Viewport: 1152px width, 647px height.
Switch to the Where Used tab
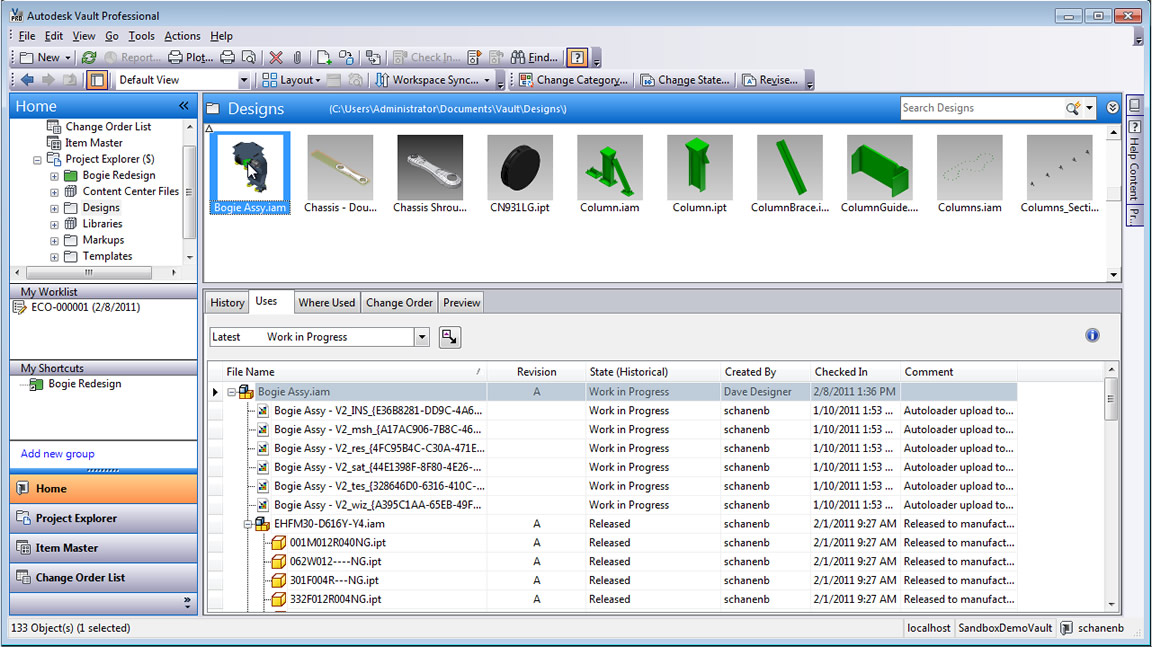click(326, 303)
